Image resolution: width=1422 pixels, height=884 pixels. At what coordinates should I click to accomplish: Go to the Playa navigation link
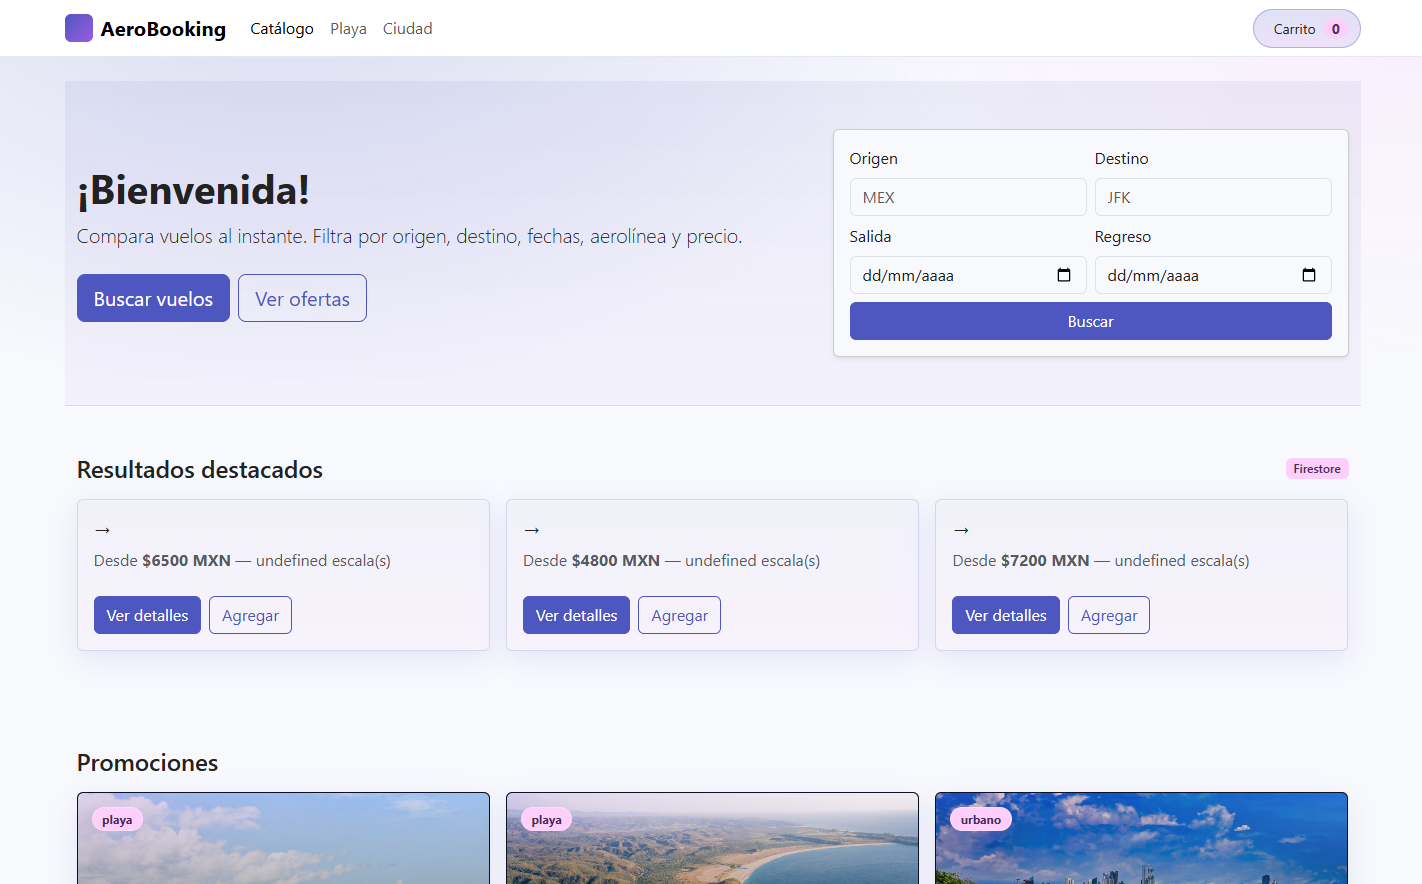pyautogui.click(x=348, y=29)
